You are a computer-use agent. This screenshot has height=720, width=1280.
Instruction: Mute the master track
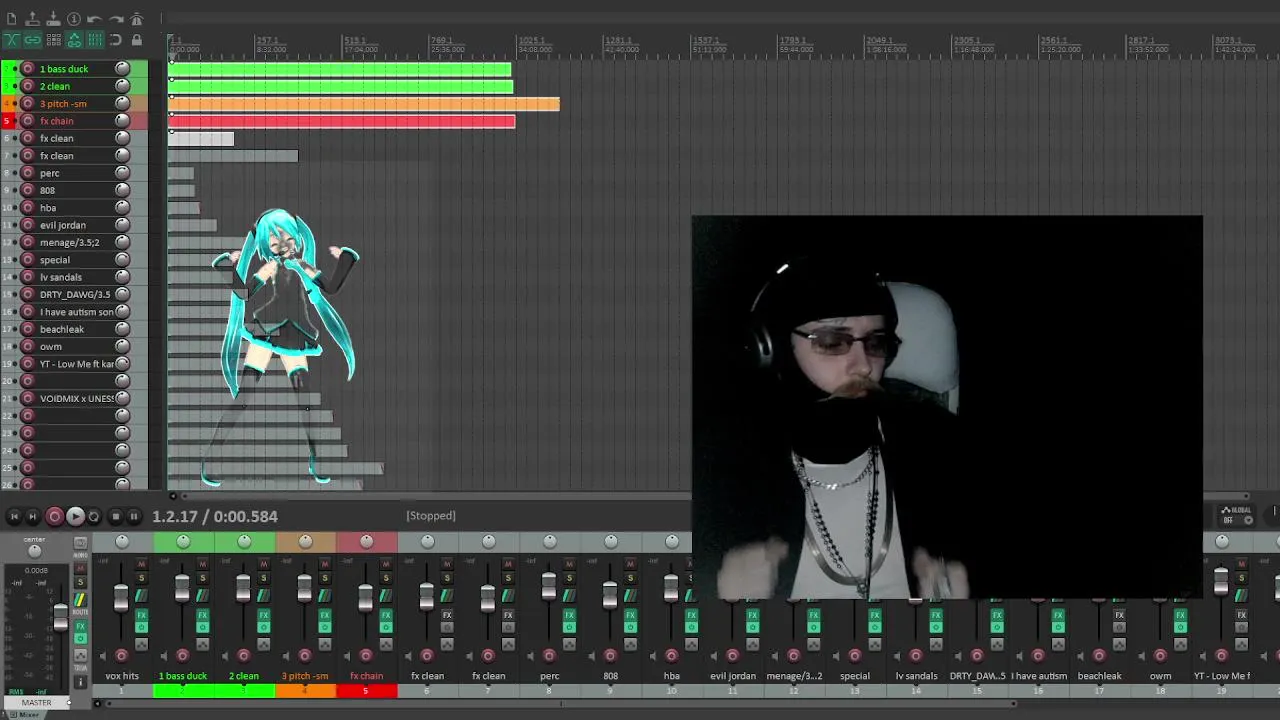tap(80, 568)
